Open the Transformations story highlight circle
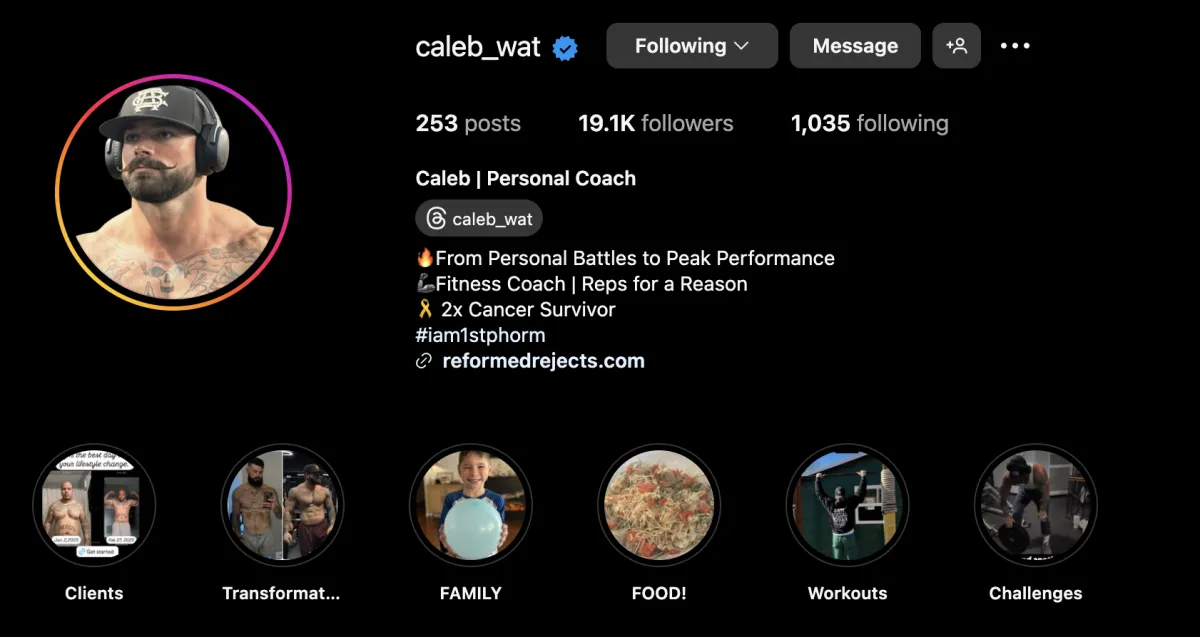 (282, 506)
